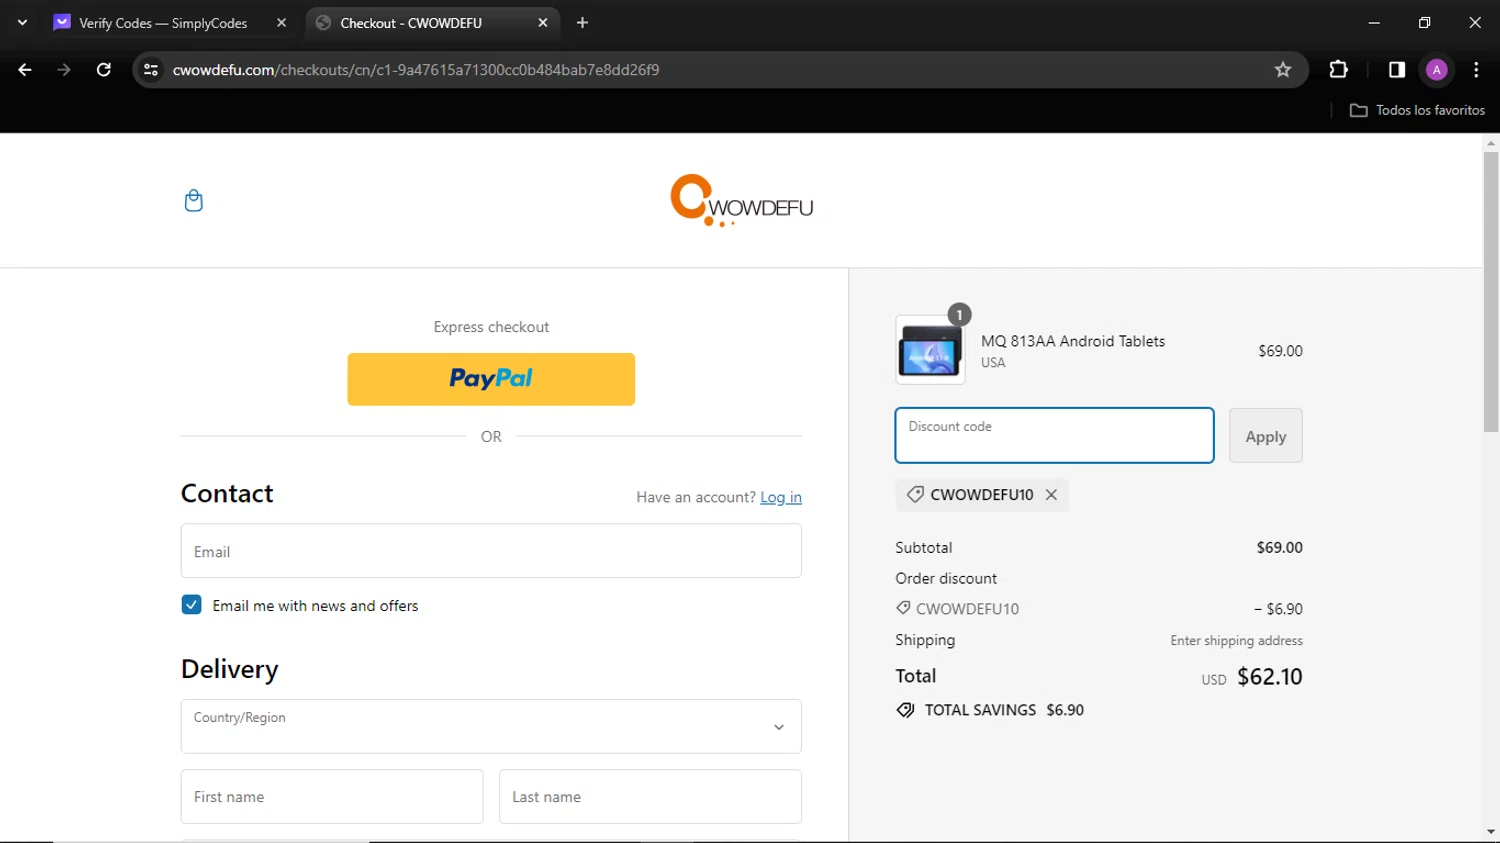
Task: Click the Subtotal $69.00 value
Action: tap(1279, 548)
